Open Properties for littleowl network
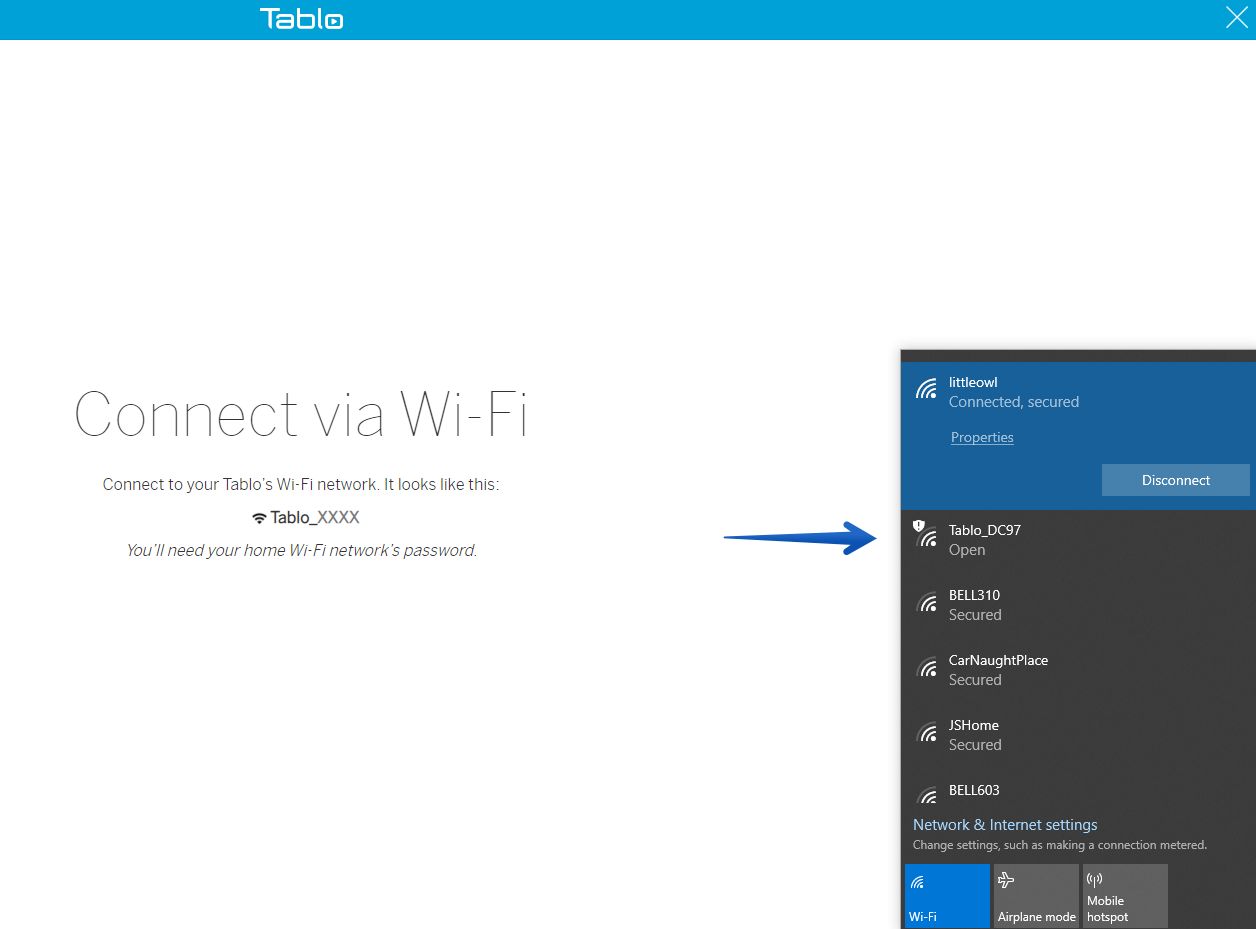The height and width of the screenshot is (929, 1256). 982,437
